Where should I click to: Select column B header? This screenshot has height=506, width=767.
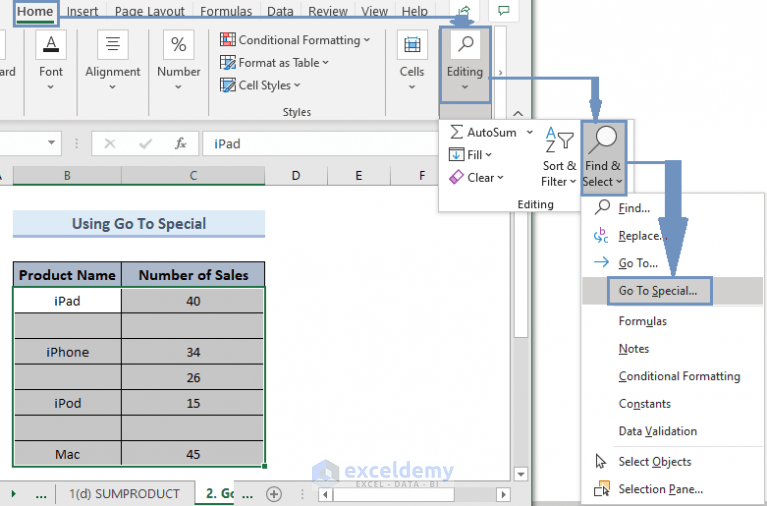68,176
